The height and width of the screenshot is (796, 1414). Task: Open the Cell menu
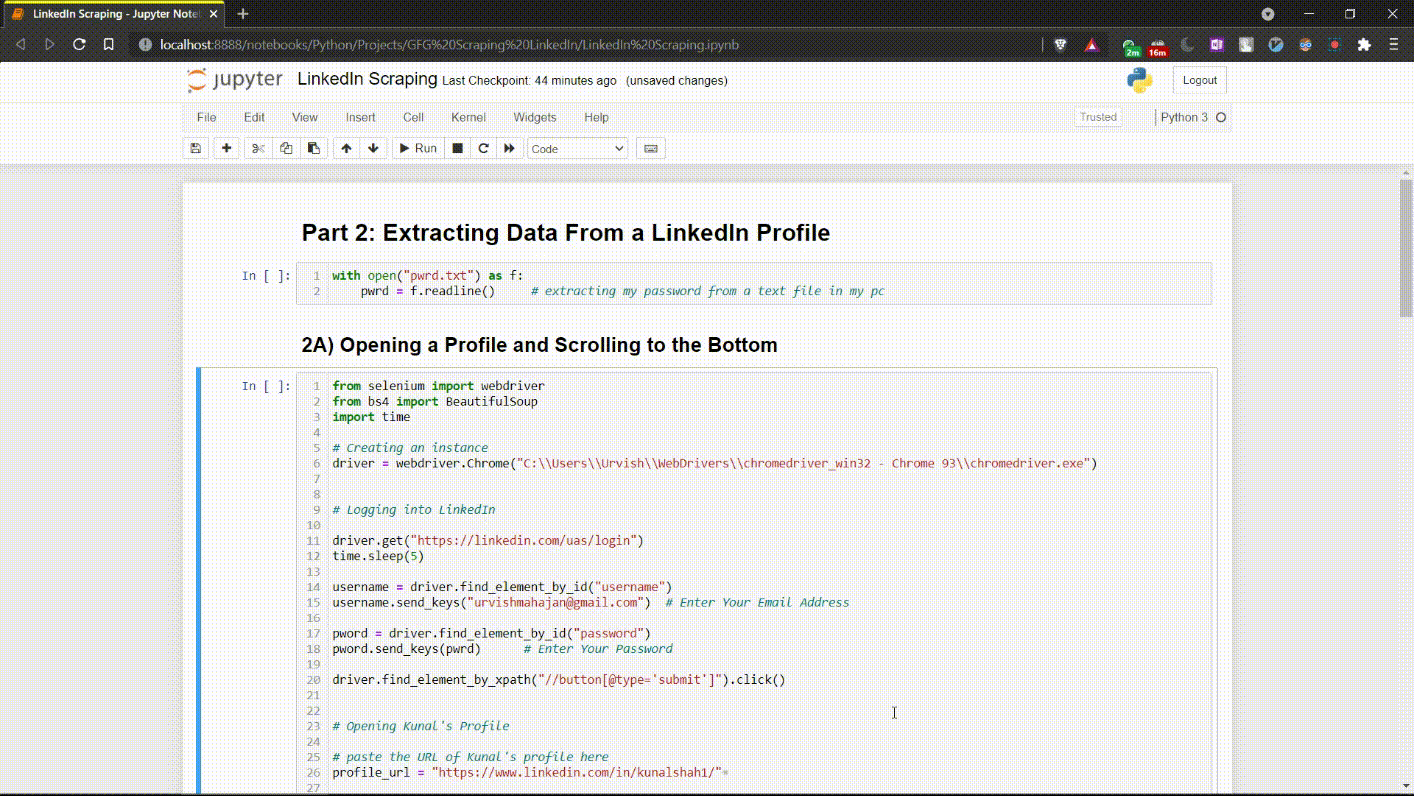413,117
